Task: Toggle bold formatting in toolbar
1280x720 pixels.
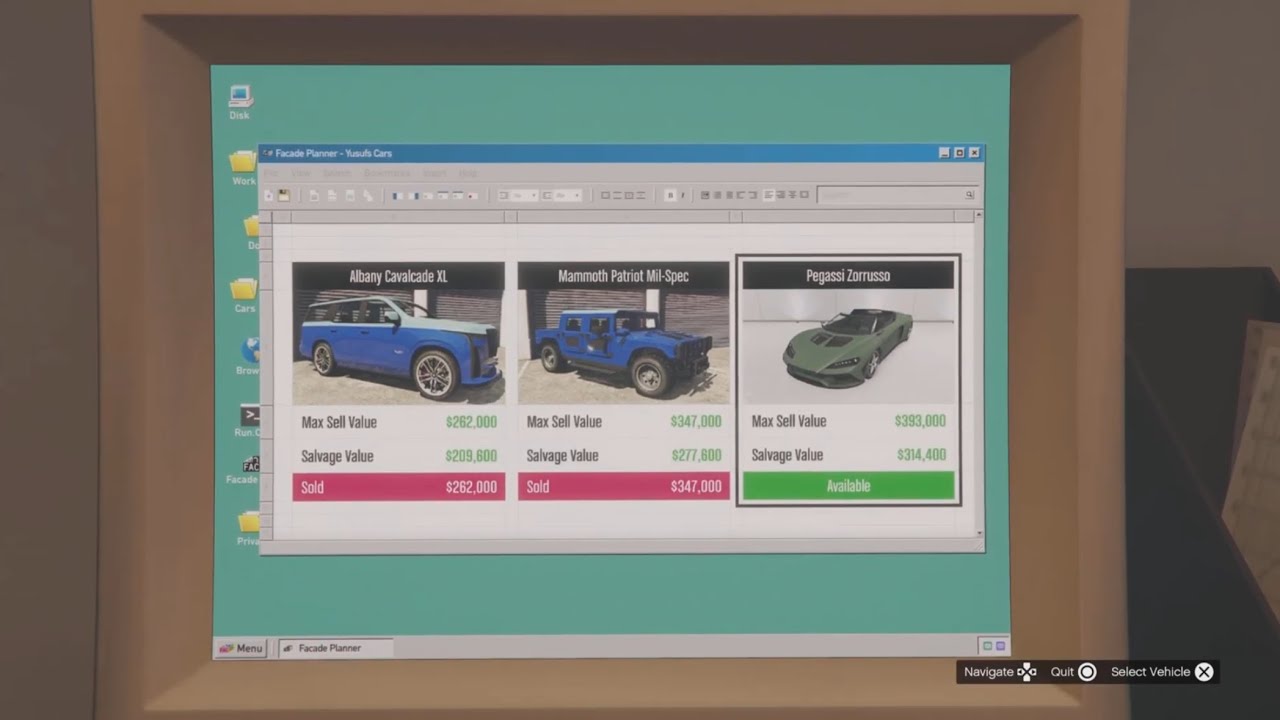Action: (670, 195)
